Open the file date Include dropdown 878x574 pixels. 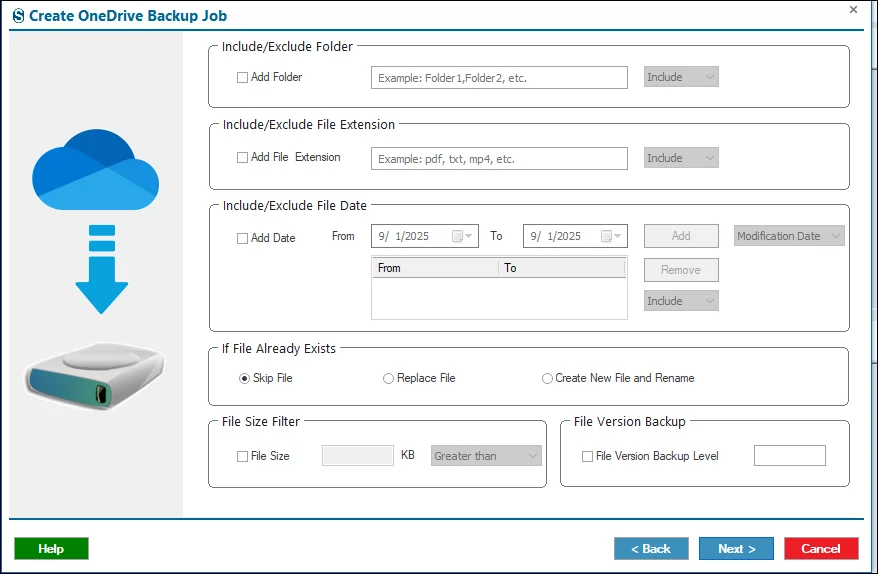[681, 301]
